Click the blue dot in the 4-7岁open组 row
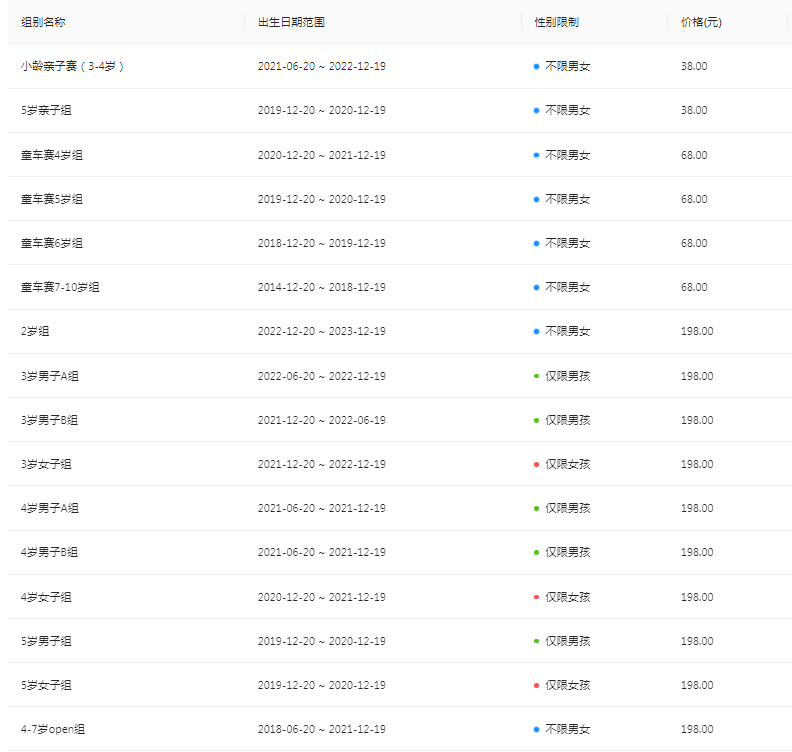 pos(537,730)
